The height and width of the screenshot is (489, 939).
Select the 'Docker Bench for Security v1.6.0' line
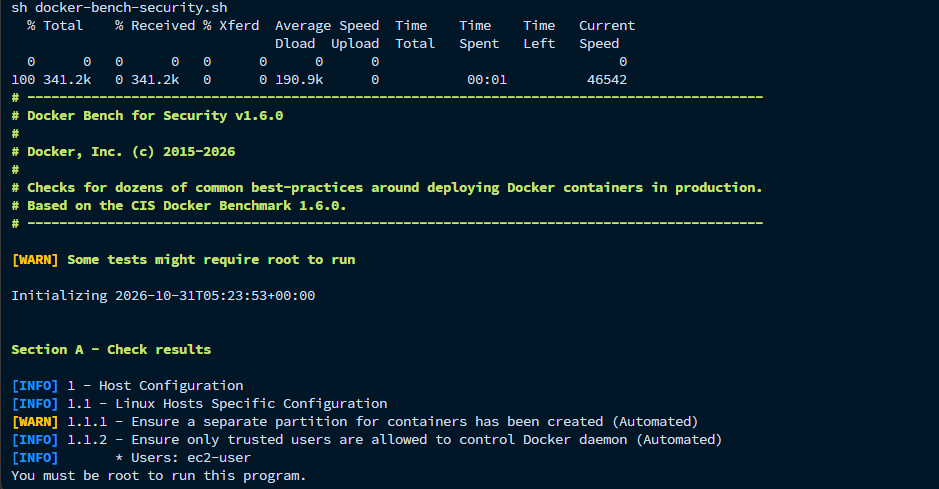147,116
